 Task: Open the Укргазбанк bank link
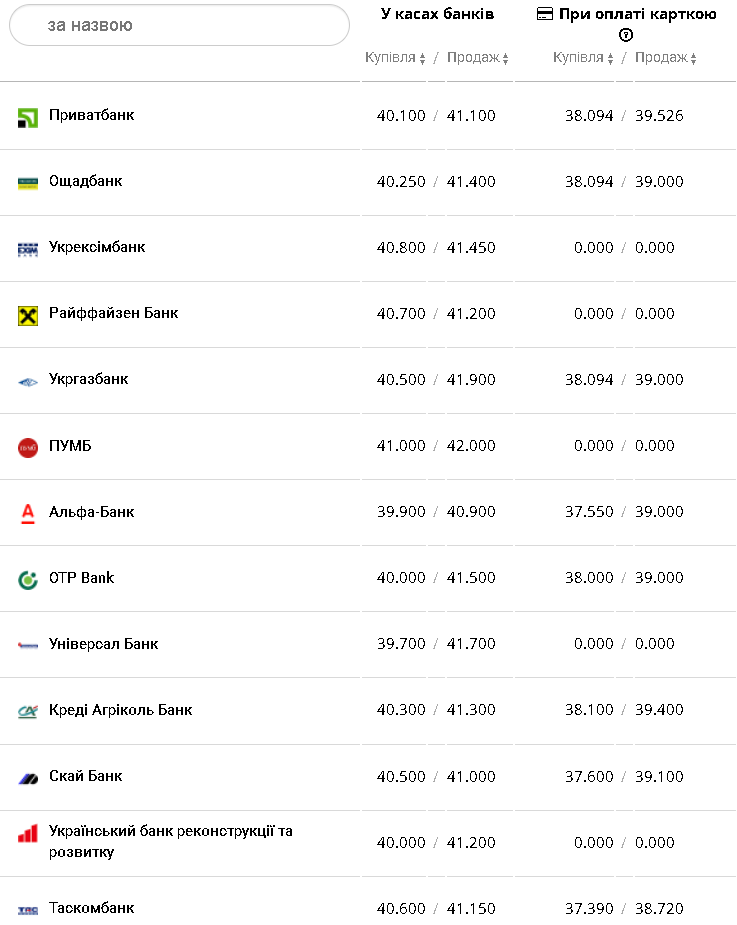click(x=89, y=379)
